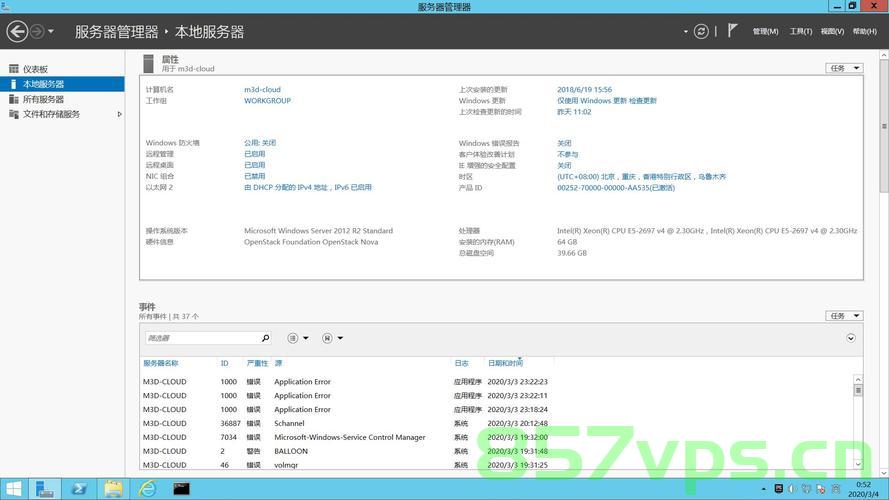Open PowerShell from taskbar
Viewport: 889px width, 500px height.
tap(78, 489)
